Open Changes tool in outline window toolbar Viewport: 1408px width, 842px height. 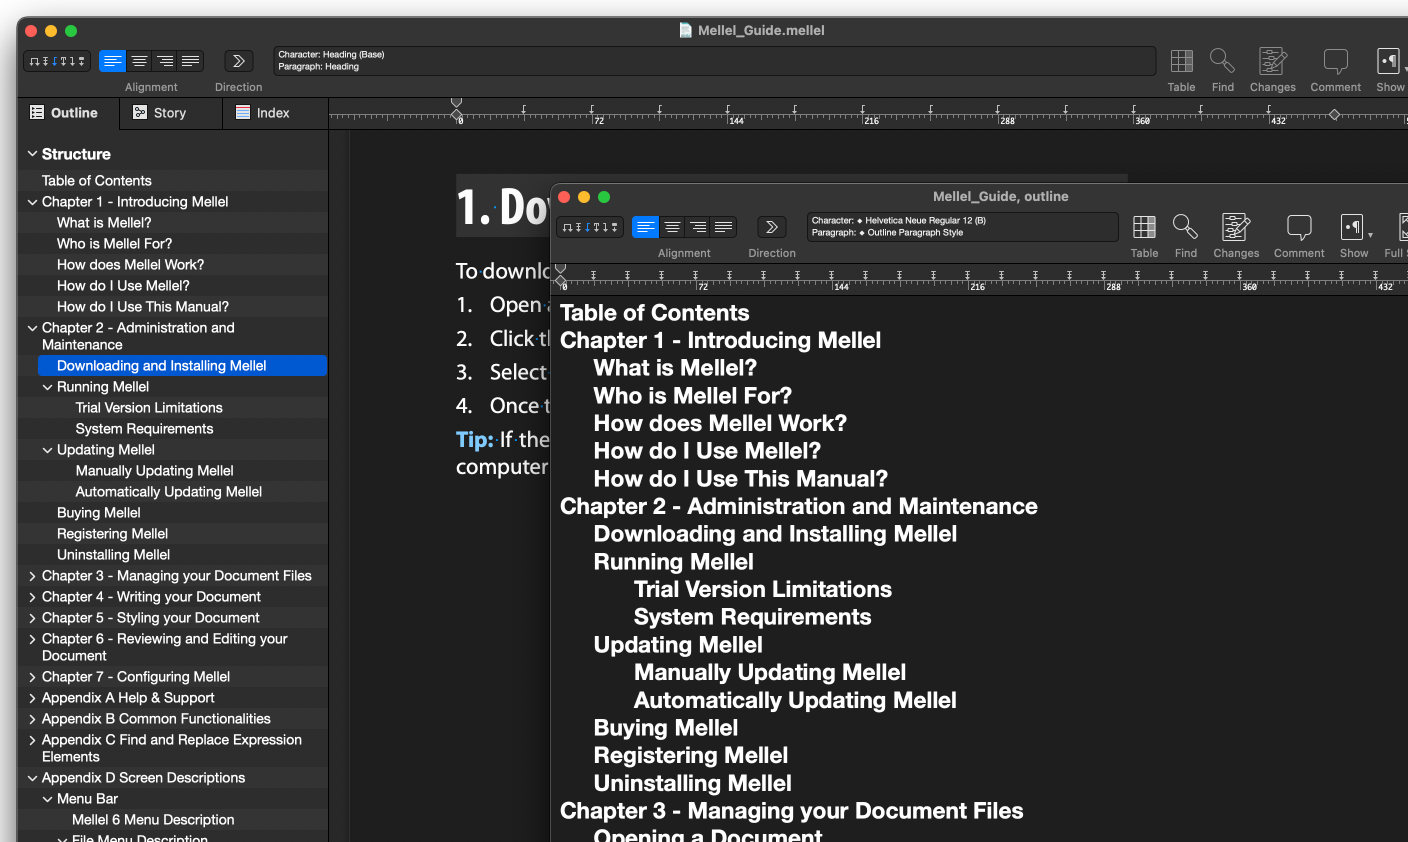point(1236,227)
